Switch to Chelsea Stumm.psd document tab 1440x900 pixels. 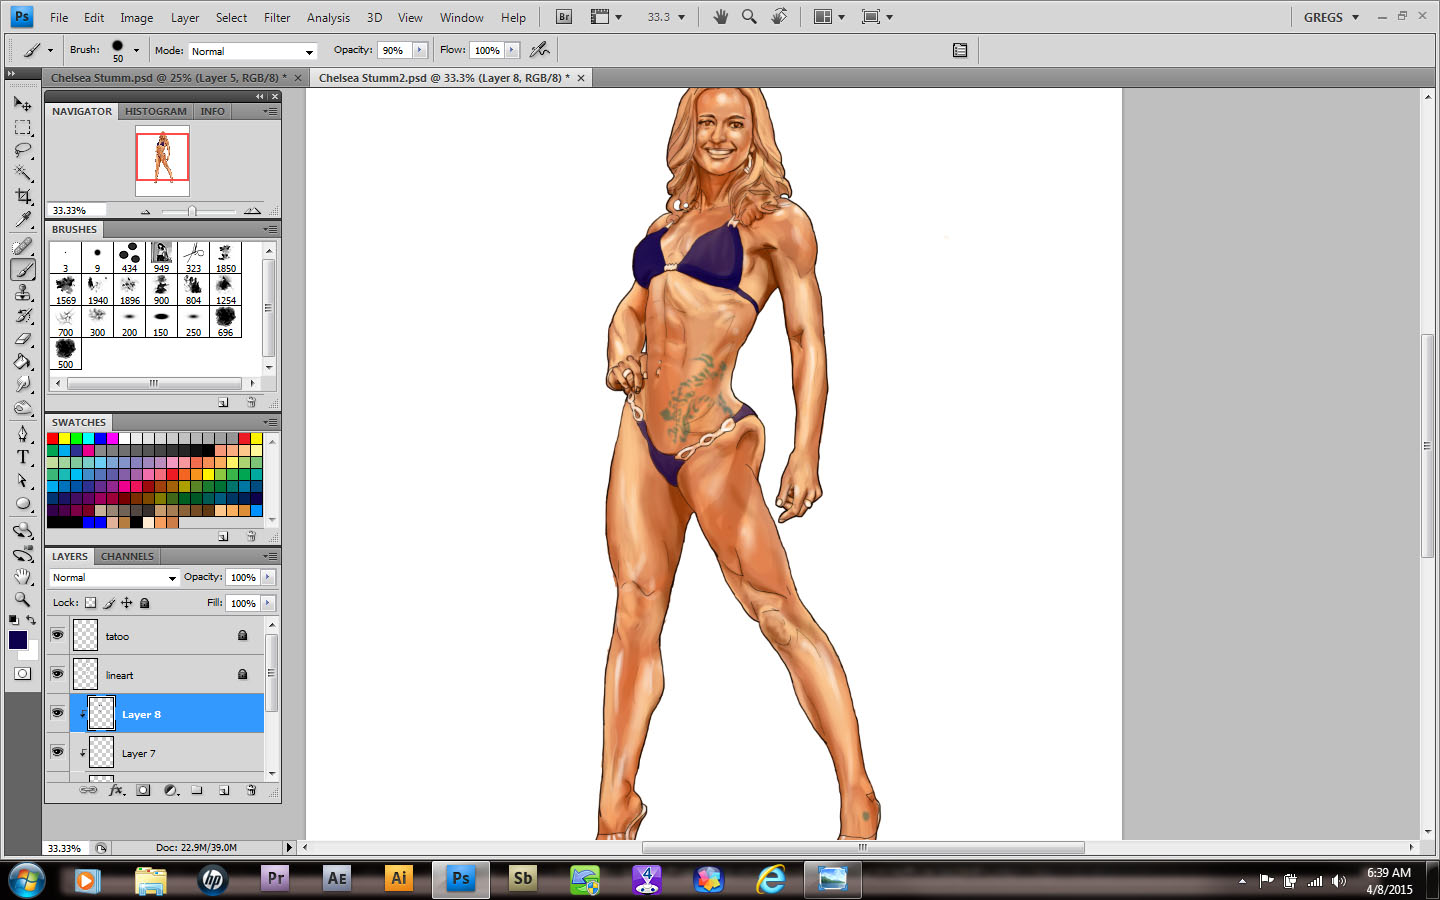(167, 78)
